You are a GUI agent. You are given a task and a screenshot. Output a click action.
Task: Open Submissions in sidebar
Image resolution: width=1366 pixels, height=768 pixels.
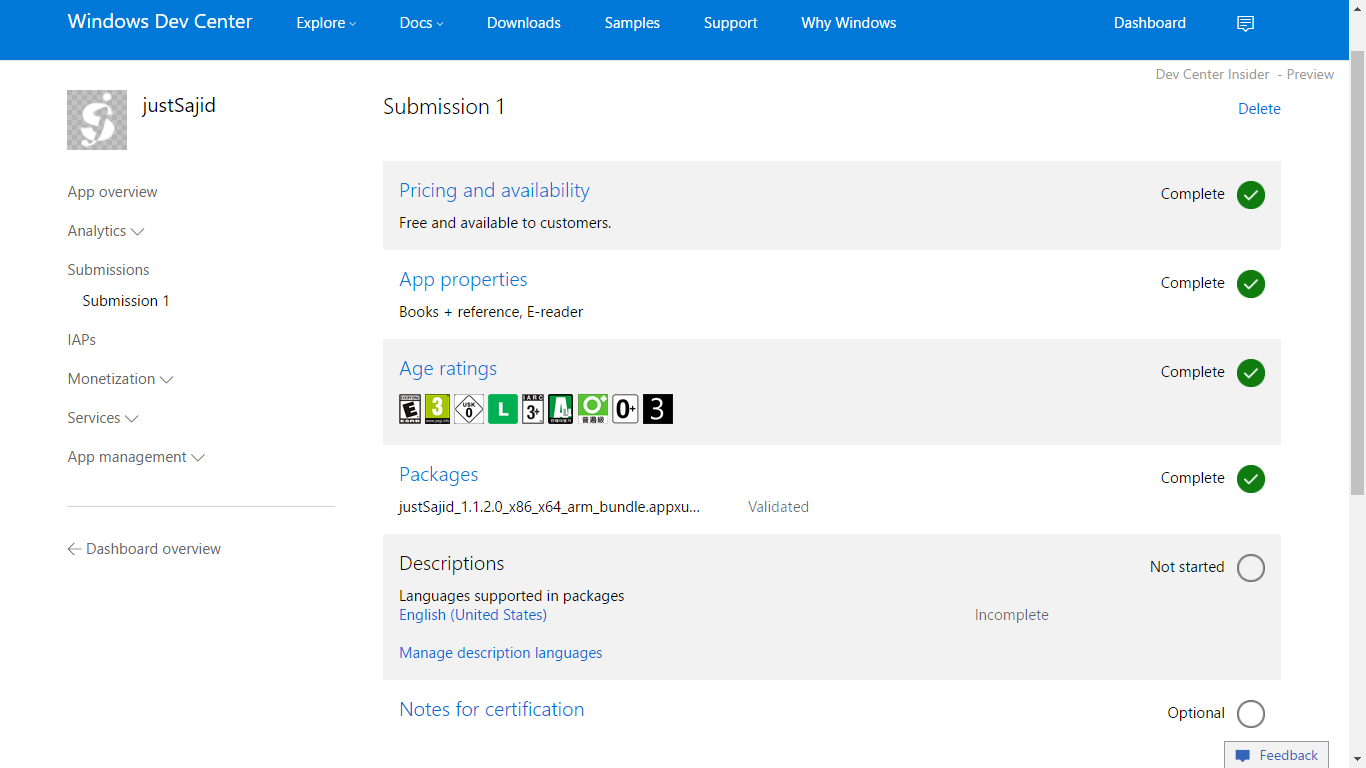(x=108, y=270)
